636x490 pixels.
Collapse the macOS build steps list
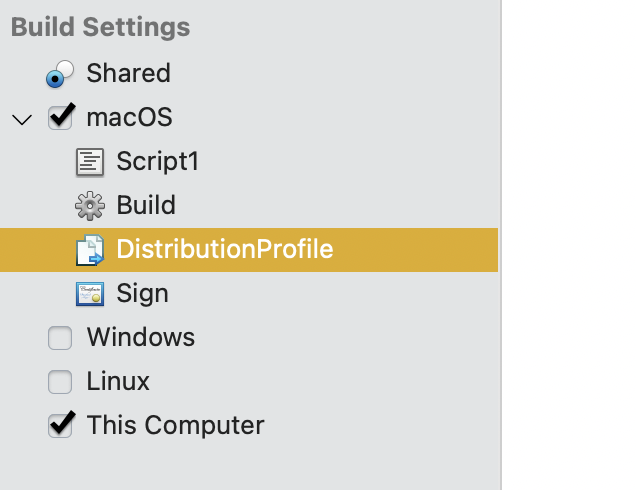point(22,119)
